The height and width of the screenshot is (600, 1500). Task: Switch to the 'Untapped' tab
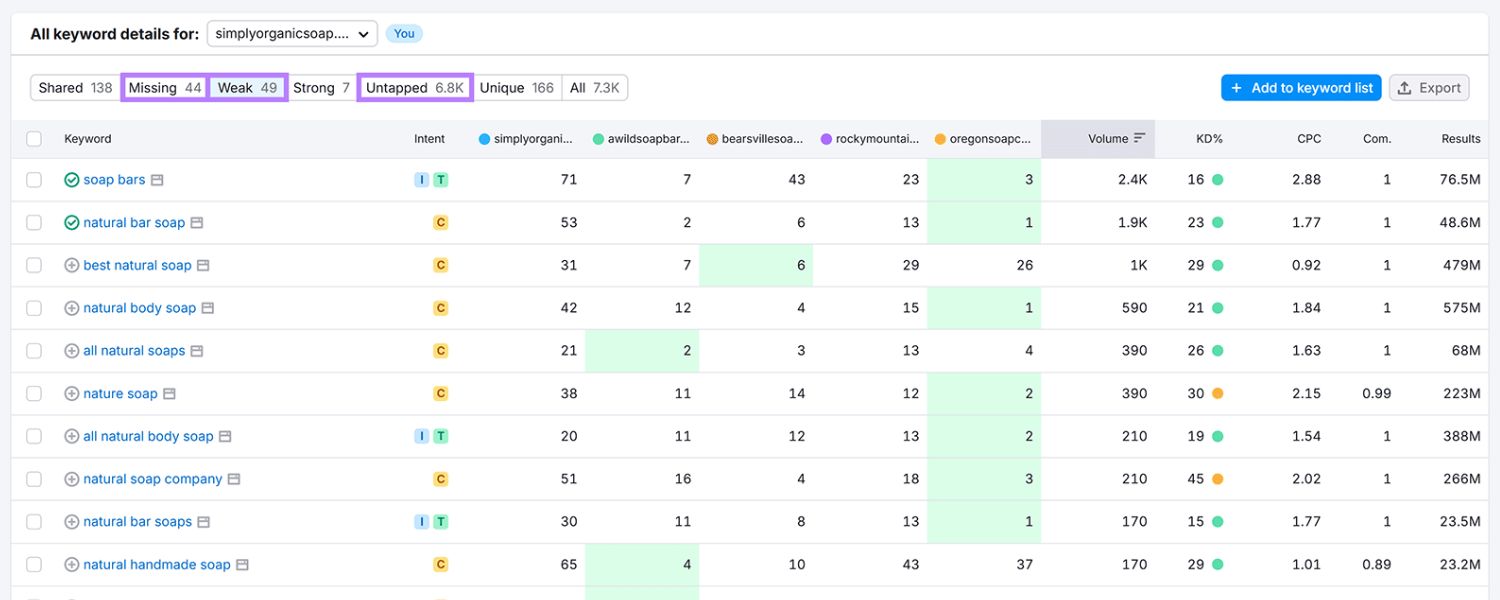(x=414, y=87)
